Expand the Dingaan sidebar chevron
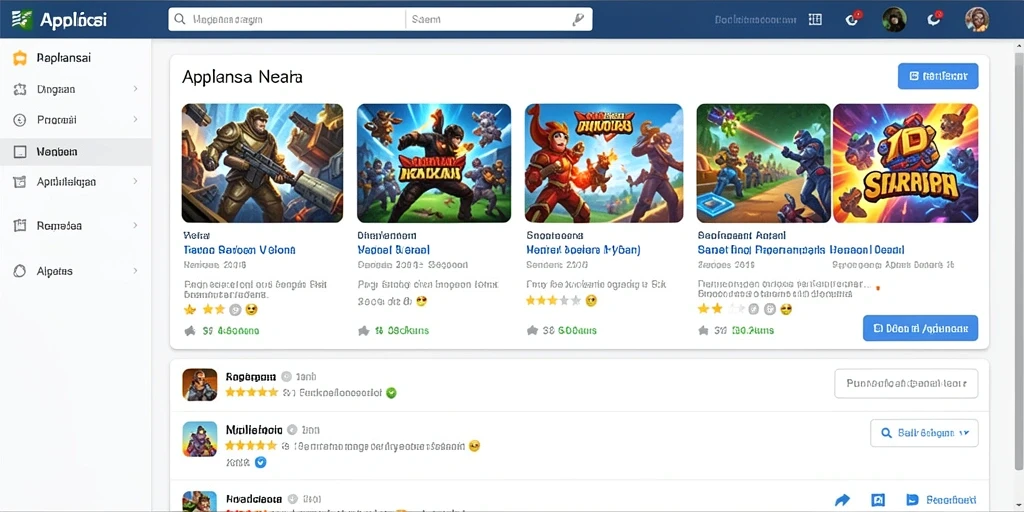The image size is (1024, 512). pos(135,89)
